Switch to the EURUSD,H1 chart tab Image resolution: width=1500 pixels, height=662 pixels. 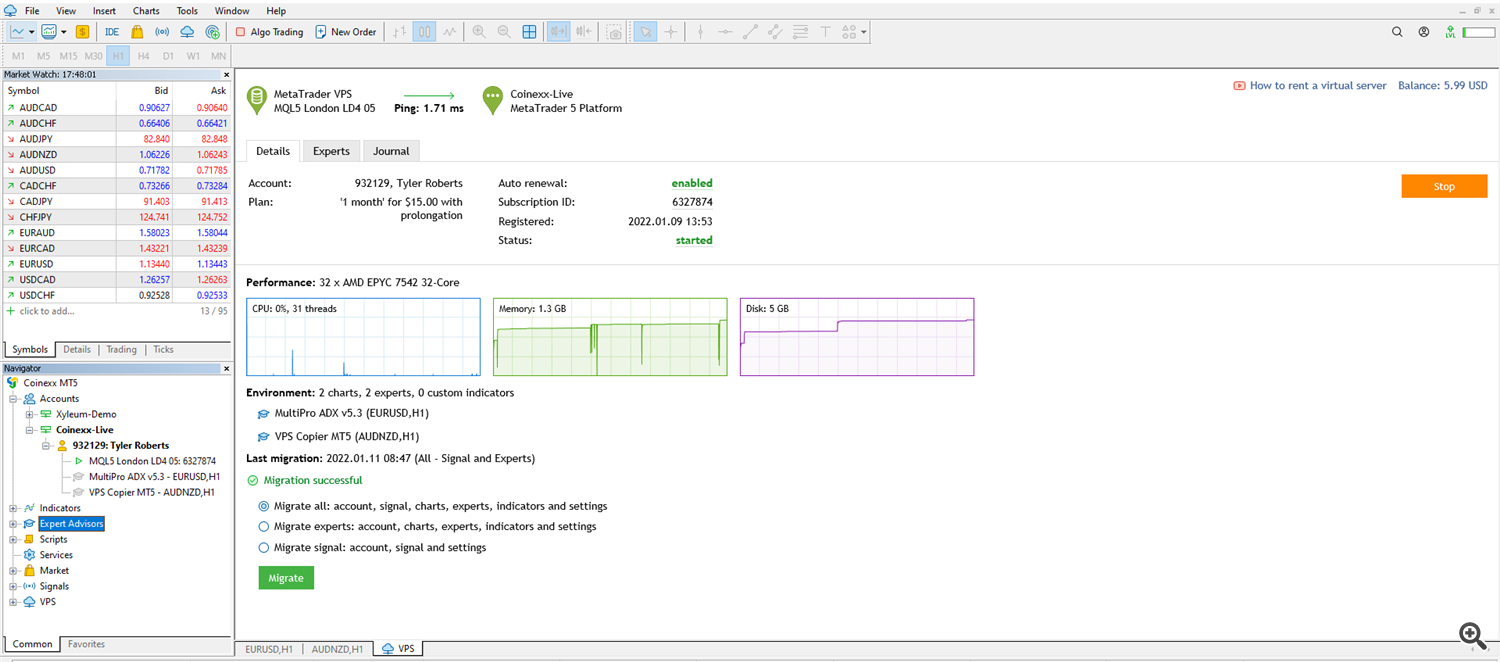pos(269,649)
